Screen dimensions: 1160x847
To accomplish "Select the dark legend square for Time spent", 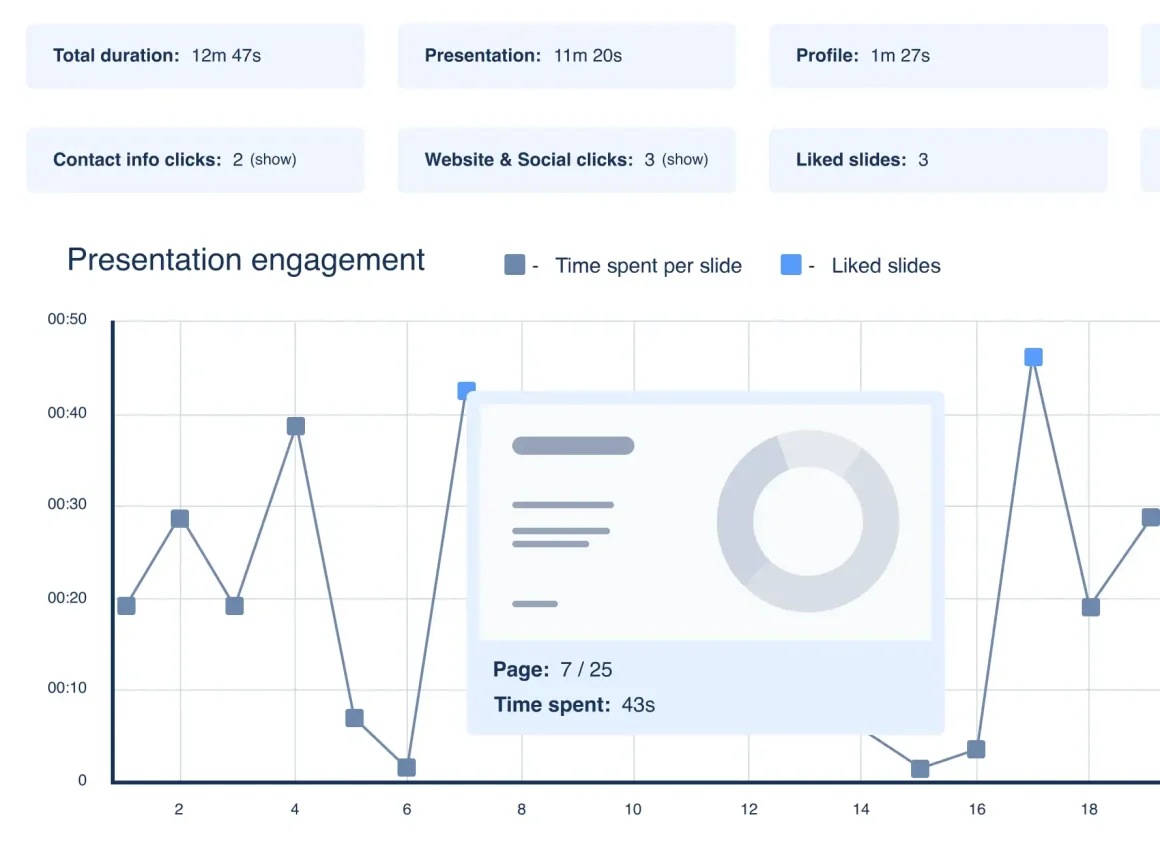I will [513, 264].
